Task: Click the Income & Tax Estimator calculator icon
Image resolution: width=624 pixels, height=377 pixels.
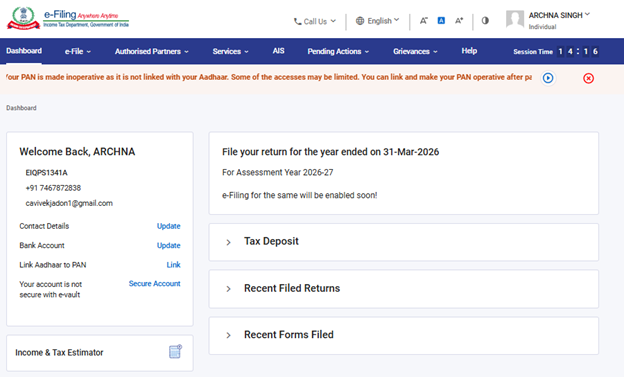Action: pos(176,352)
